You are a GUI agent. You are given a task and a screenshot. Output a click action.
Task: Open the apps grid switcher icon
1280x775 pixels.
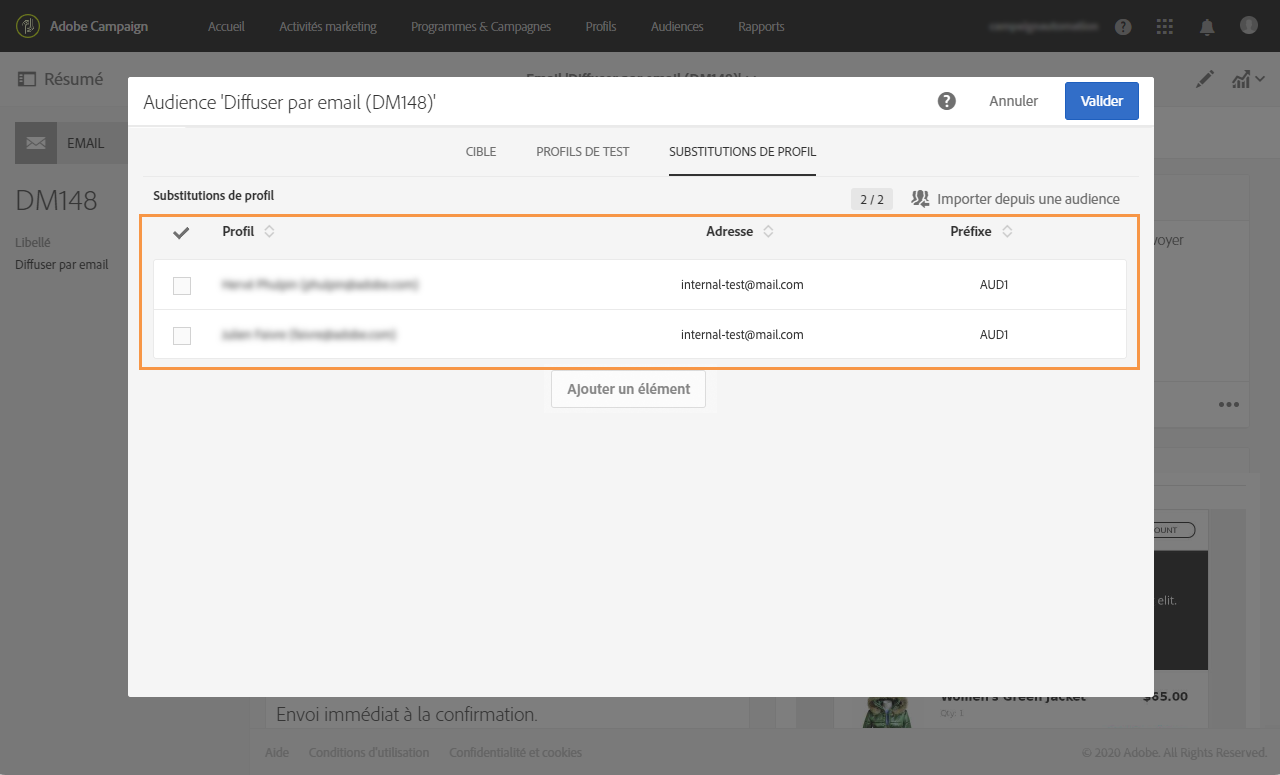(1165, 27)
